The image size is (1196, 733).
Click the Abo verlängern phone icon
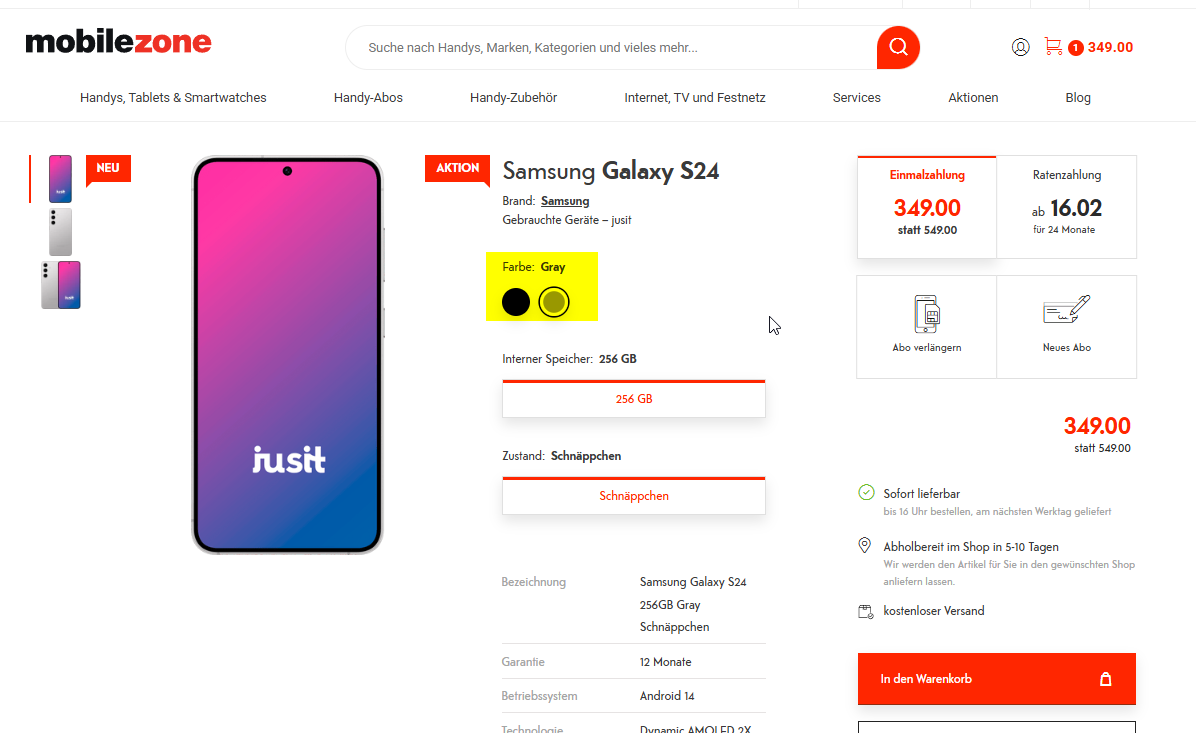pos(926,314)
